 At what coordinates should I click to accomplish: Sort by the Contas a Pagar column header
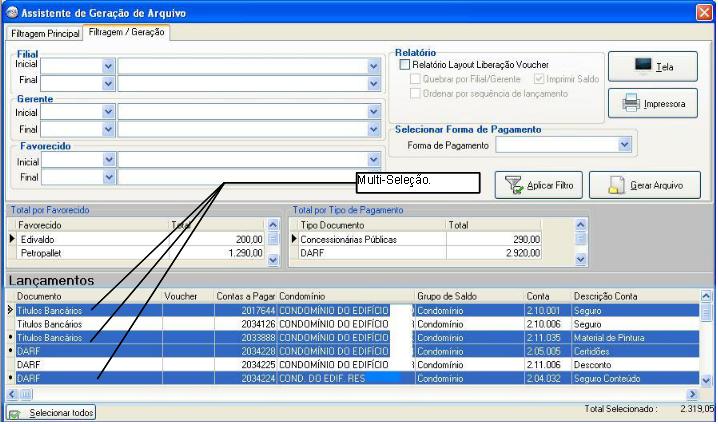pyautogui.click(x=244, y=297)
